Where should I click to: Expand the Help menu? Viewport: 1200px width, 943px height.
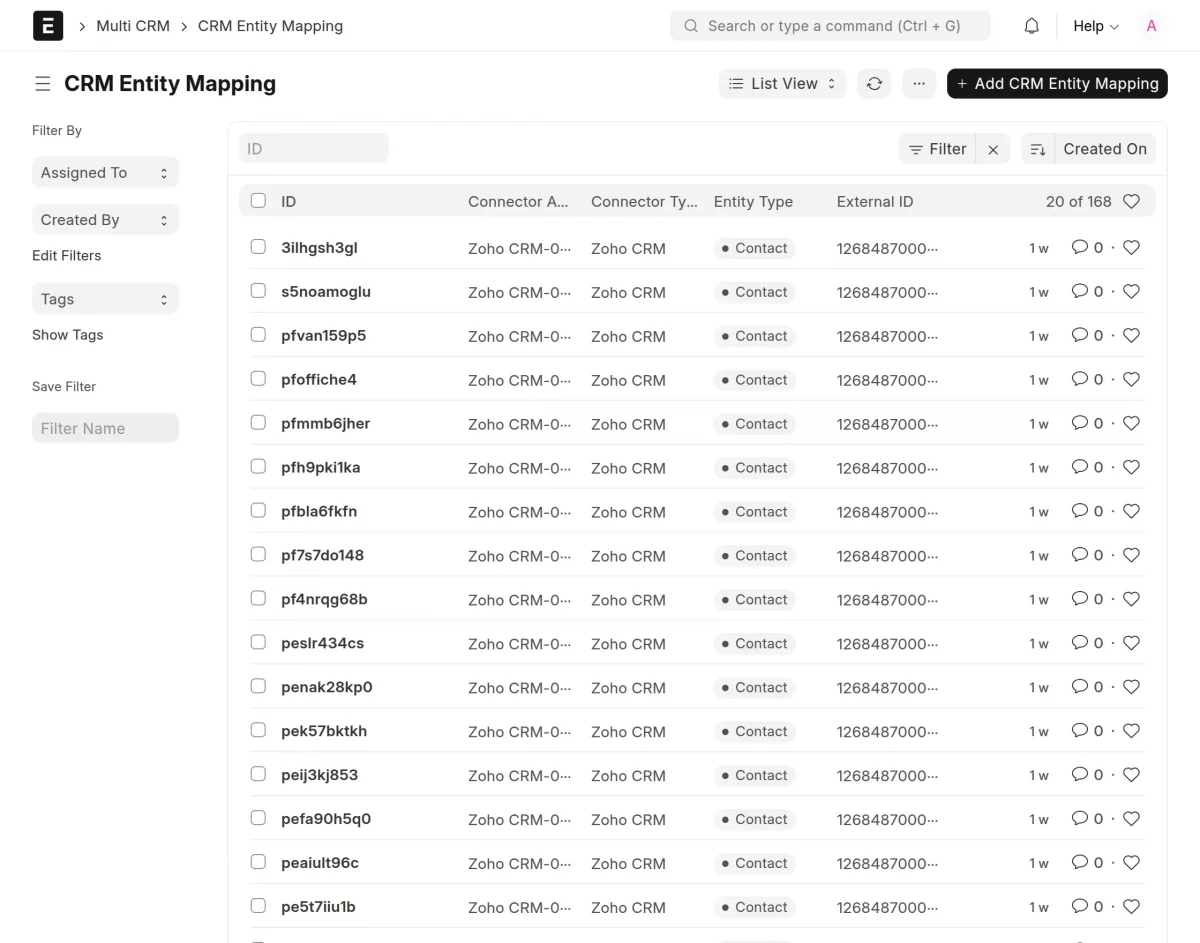click(1096, 26)
